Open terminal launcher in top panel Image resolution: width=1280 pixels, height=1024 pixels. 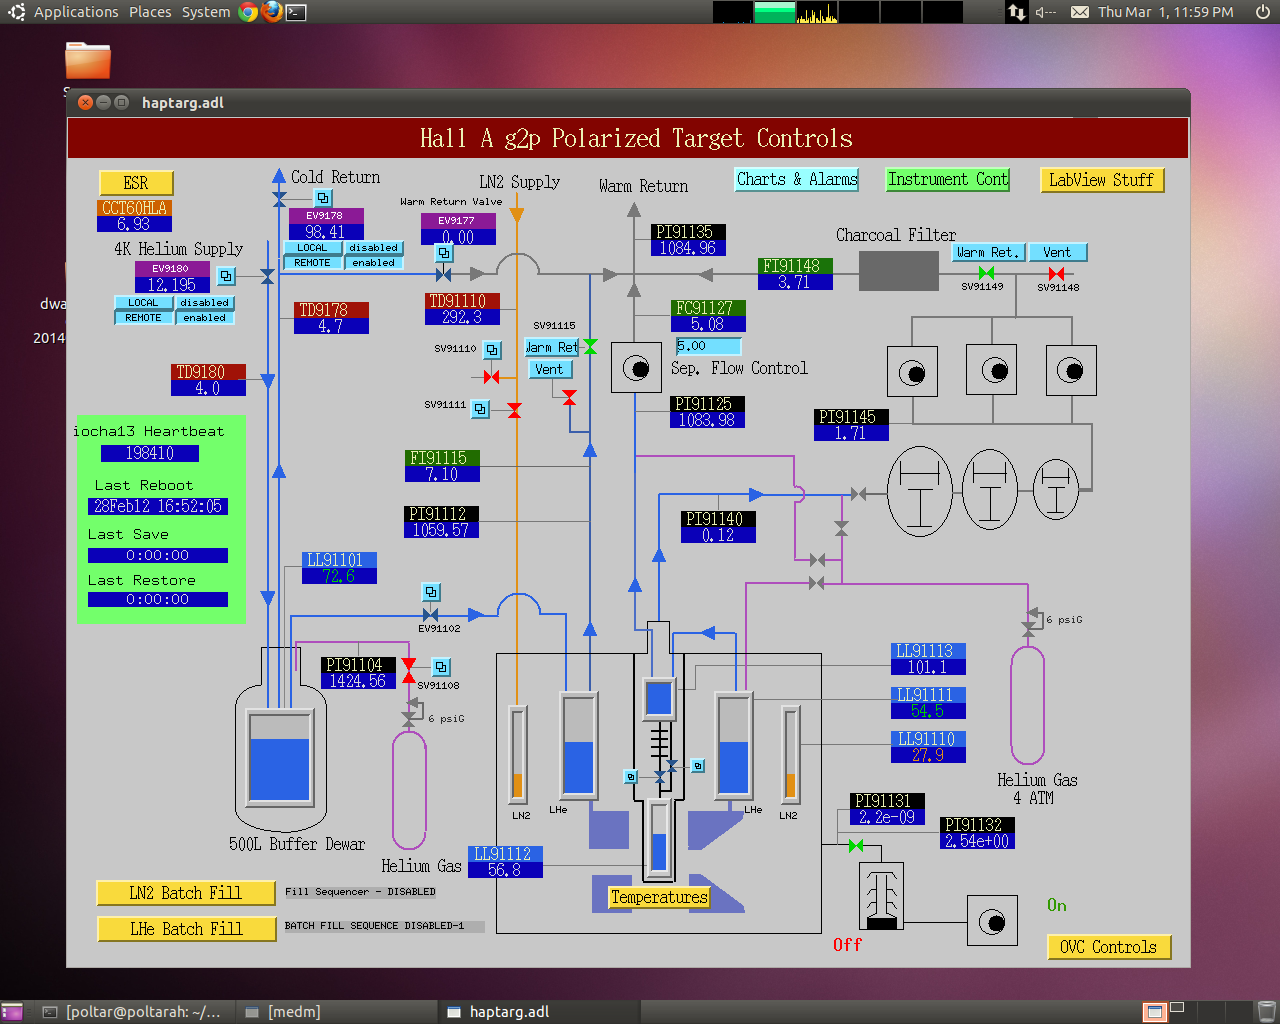(x=296, y=12)
